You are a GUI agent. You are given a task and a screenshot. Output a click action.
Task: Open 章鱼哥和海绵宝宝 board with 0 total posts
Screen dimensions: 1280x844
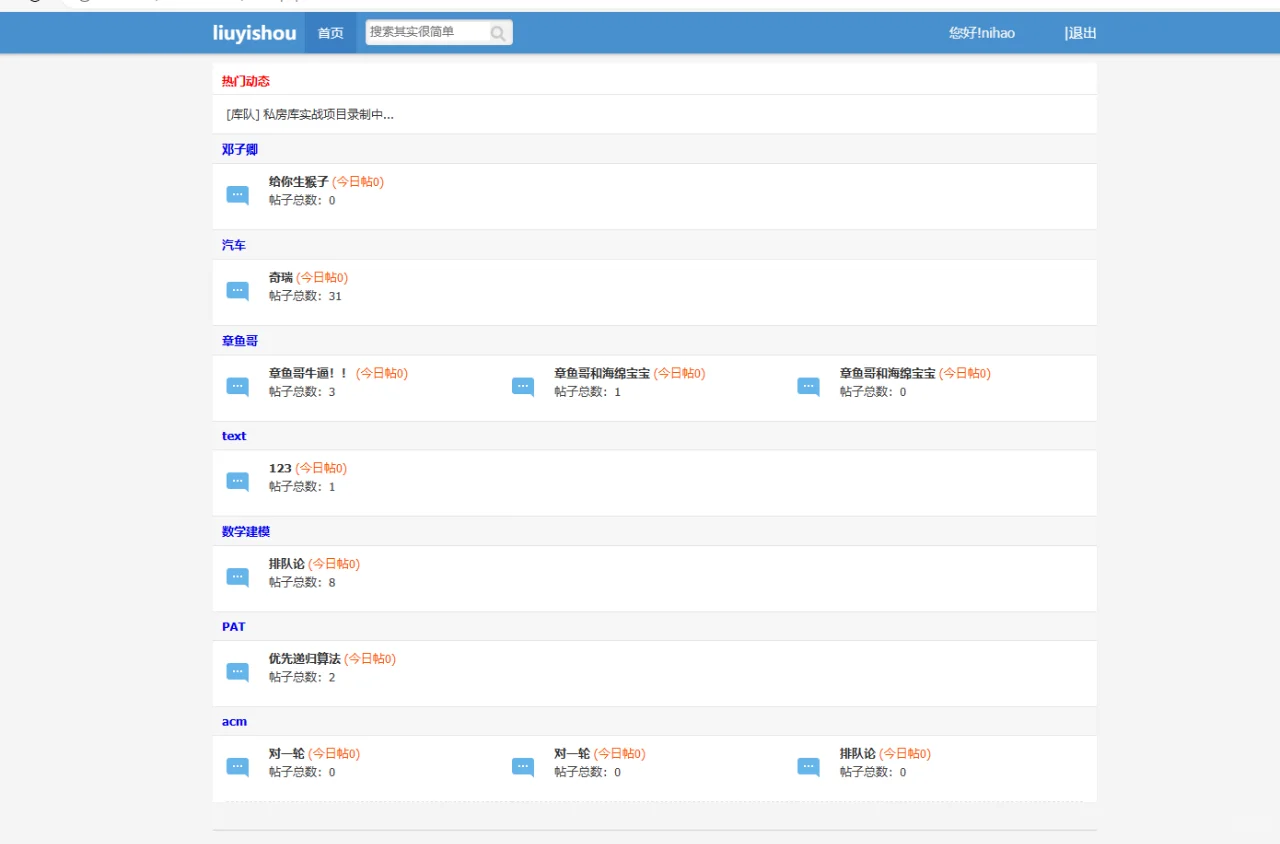point(888,373)
